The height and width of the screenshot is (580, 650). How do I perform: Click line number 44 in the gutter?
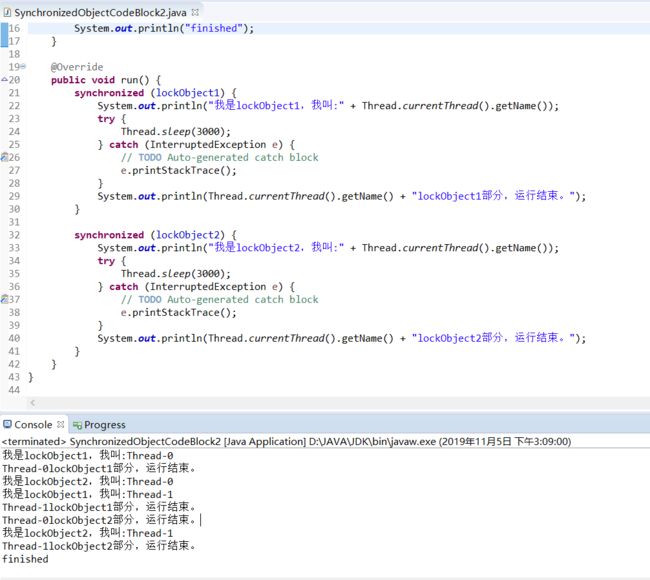(14, 390)
